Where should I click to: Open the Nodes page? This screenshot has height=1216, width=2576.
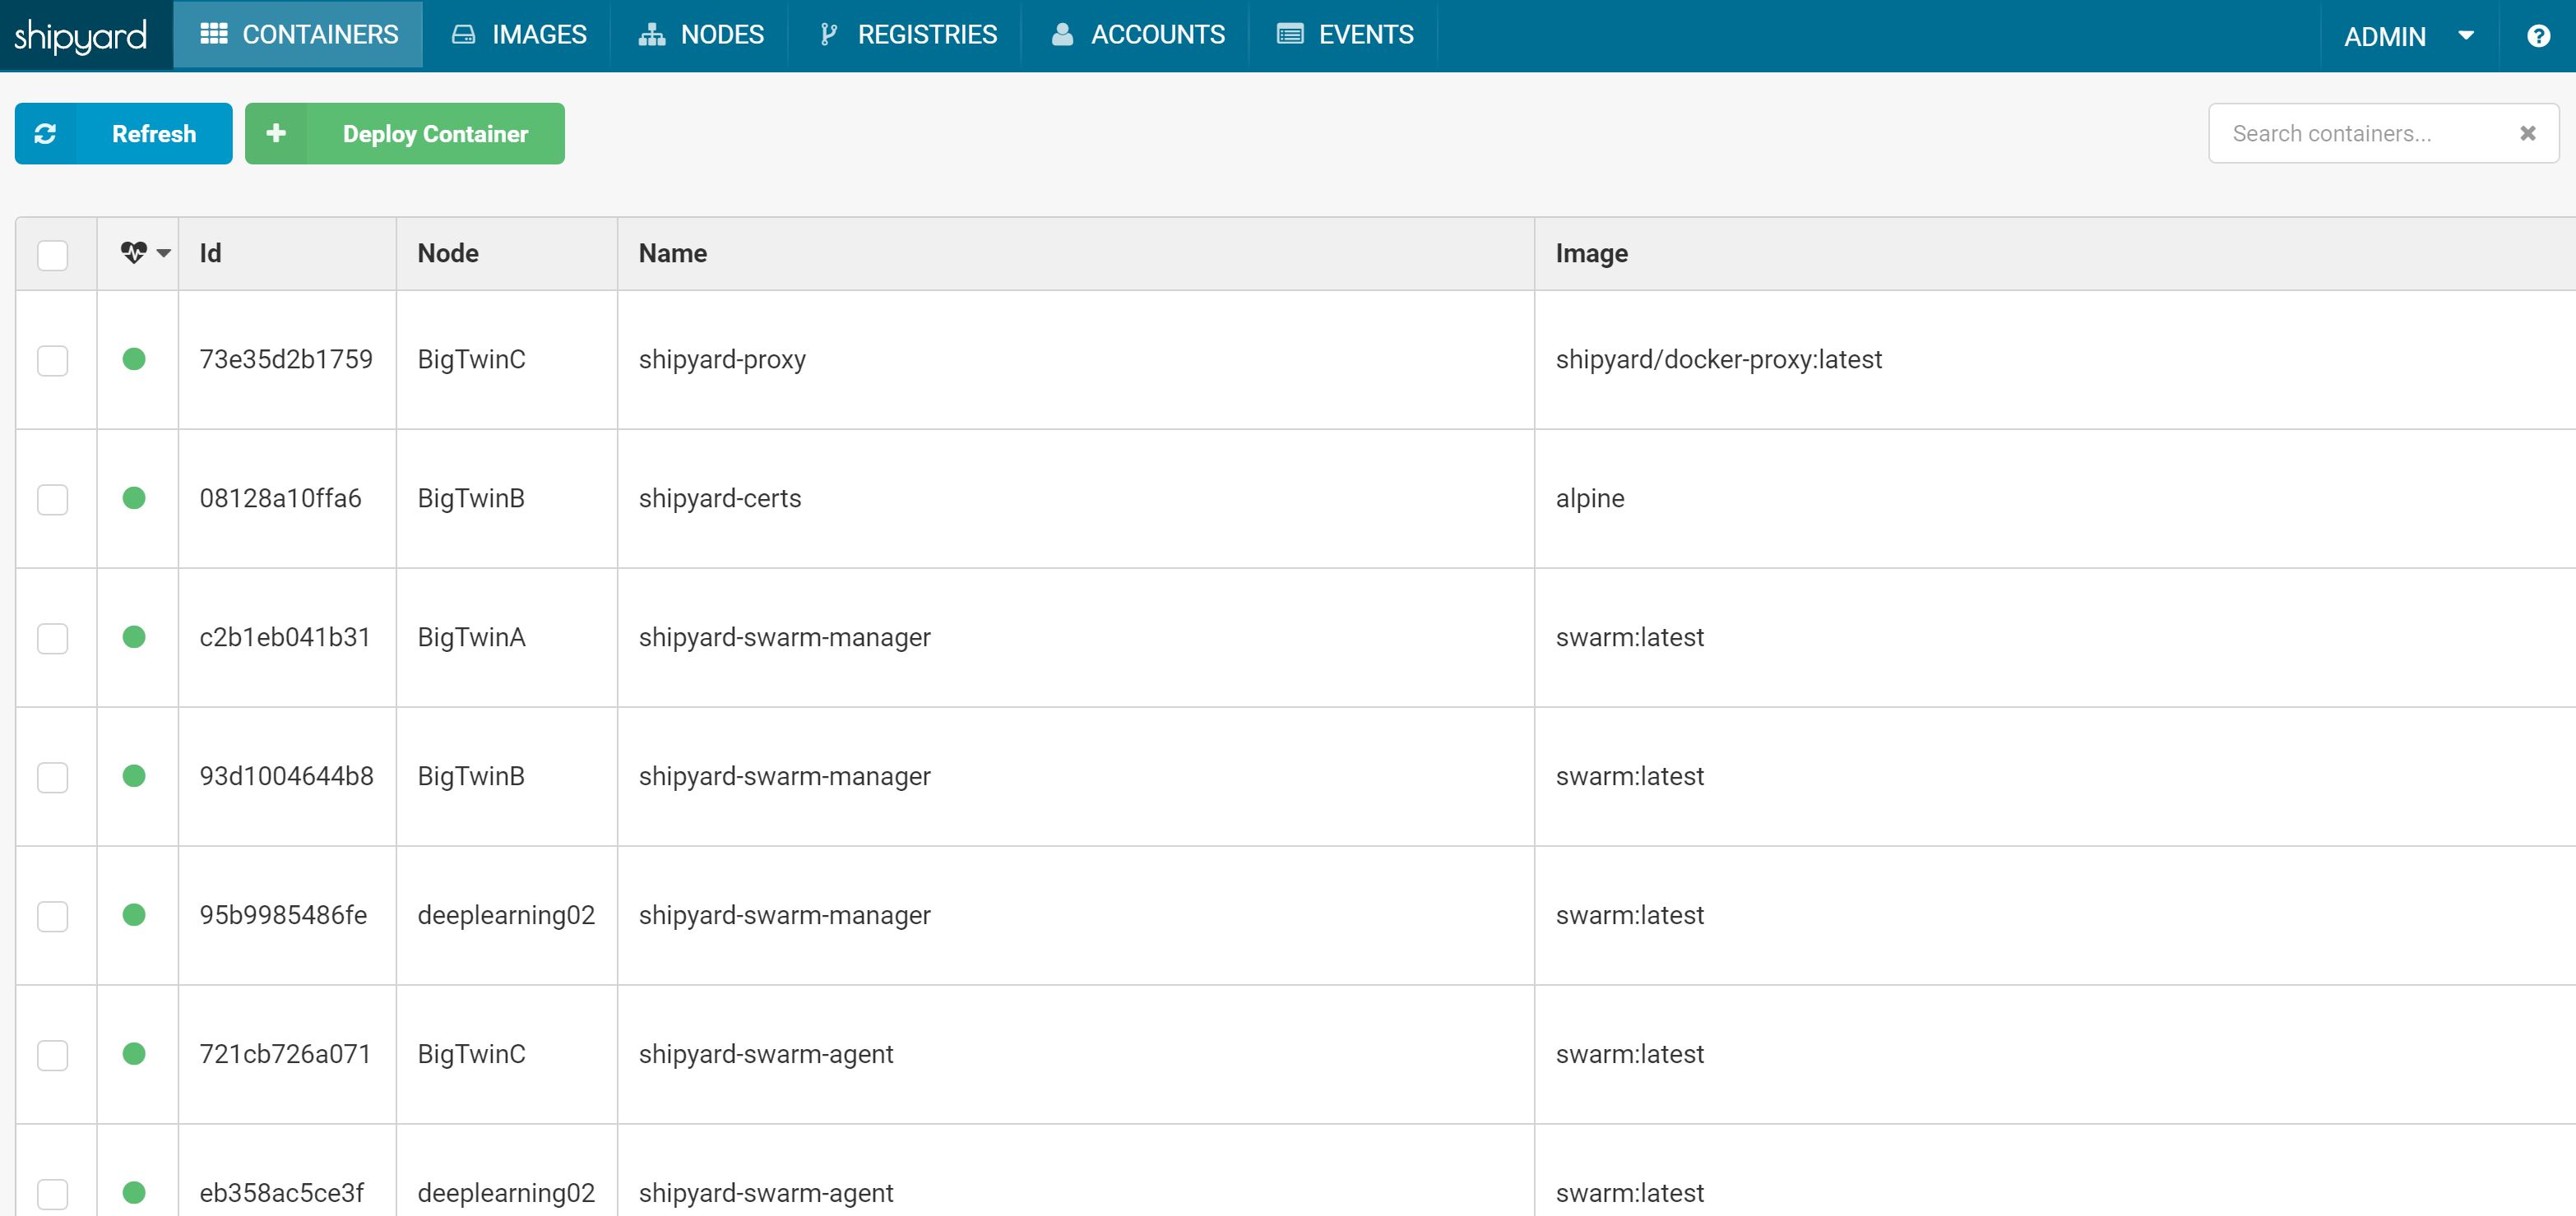701,35
